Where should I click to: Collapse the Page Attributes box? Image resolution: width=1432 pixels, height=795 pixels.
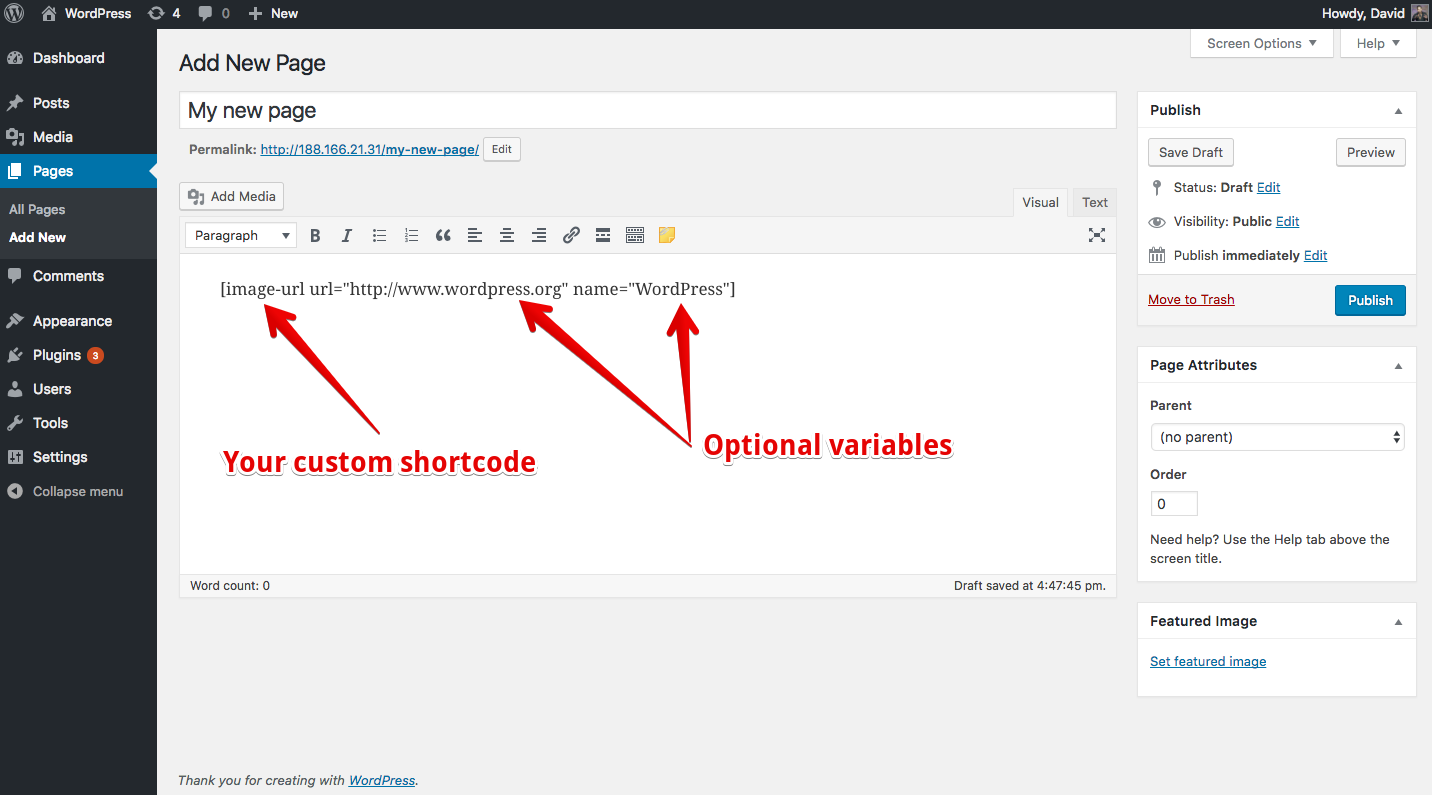(x=1398, y=366)
